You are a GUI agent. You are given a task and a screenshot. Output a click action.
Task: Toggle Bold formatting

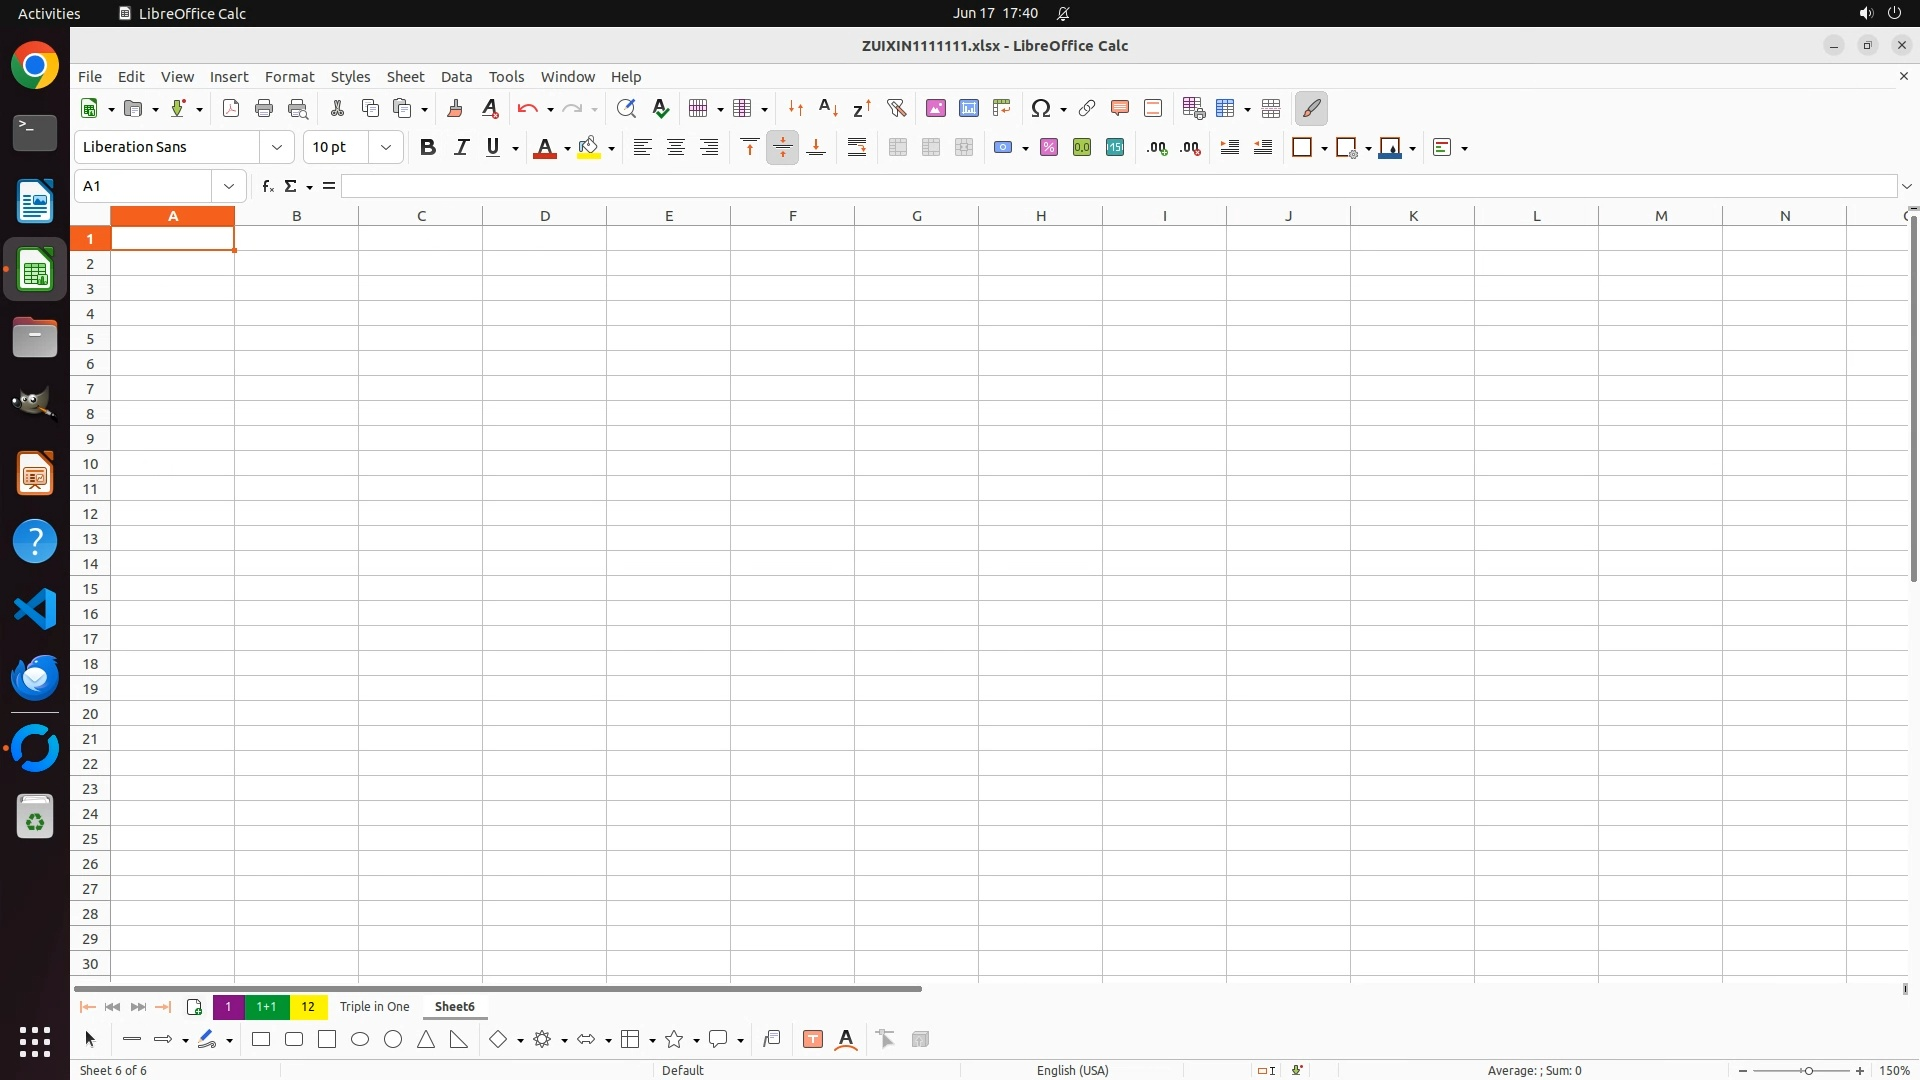(x=428, y=147)
